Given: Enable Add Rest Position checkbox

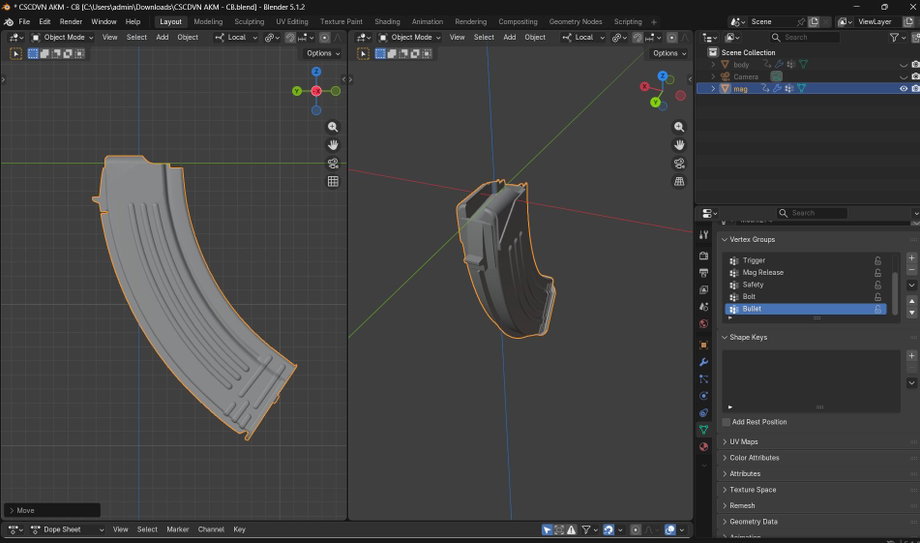Looking at the screenshot, I should [x=726, y=422].
